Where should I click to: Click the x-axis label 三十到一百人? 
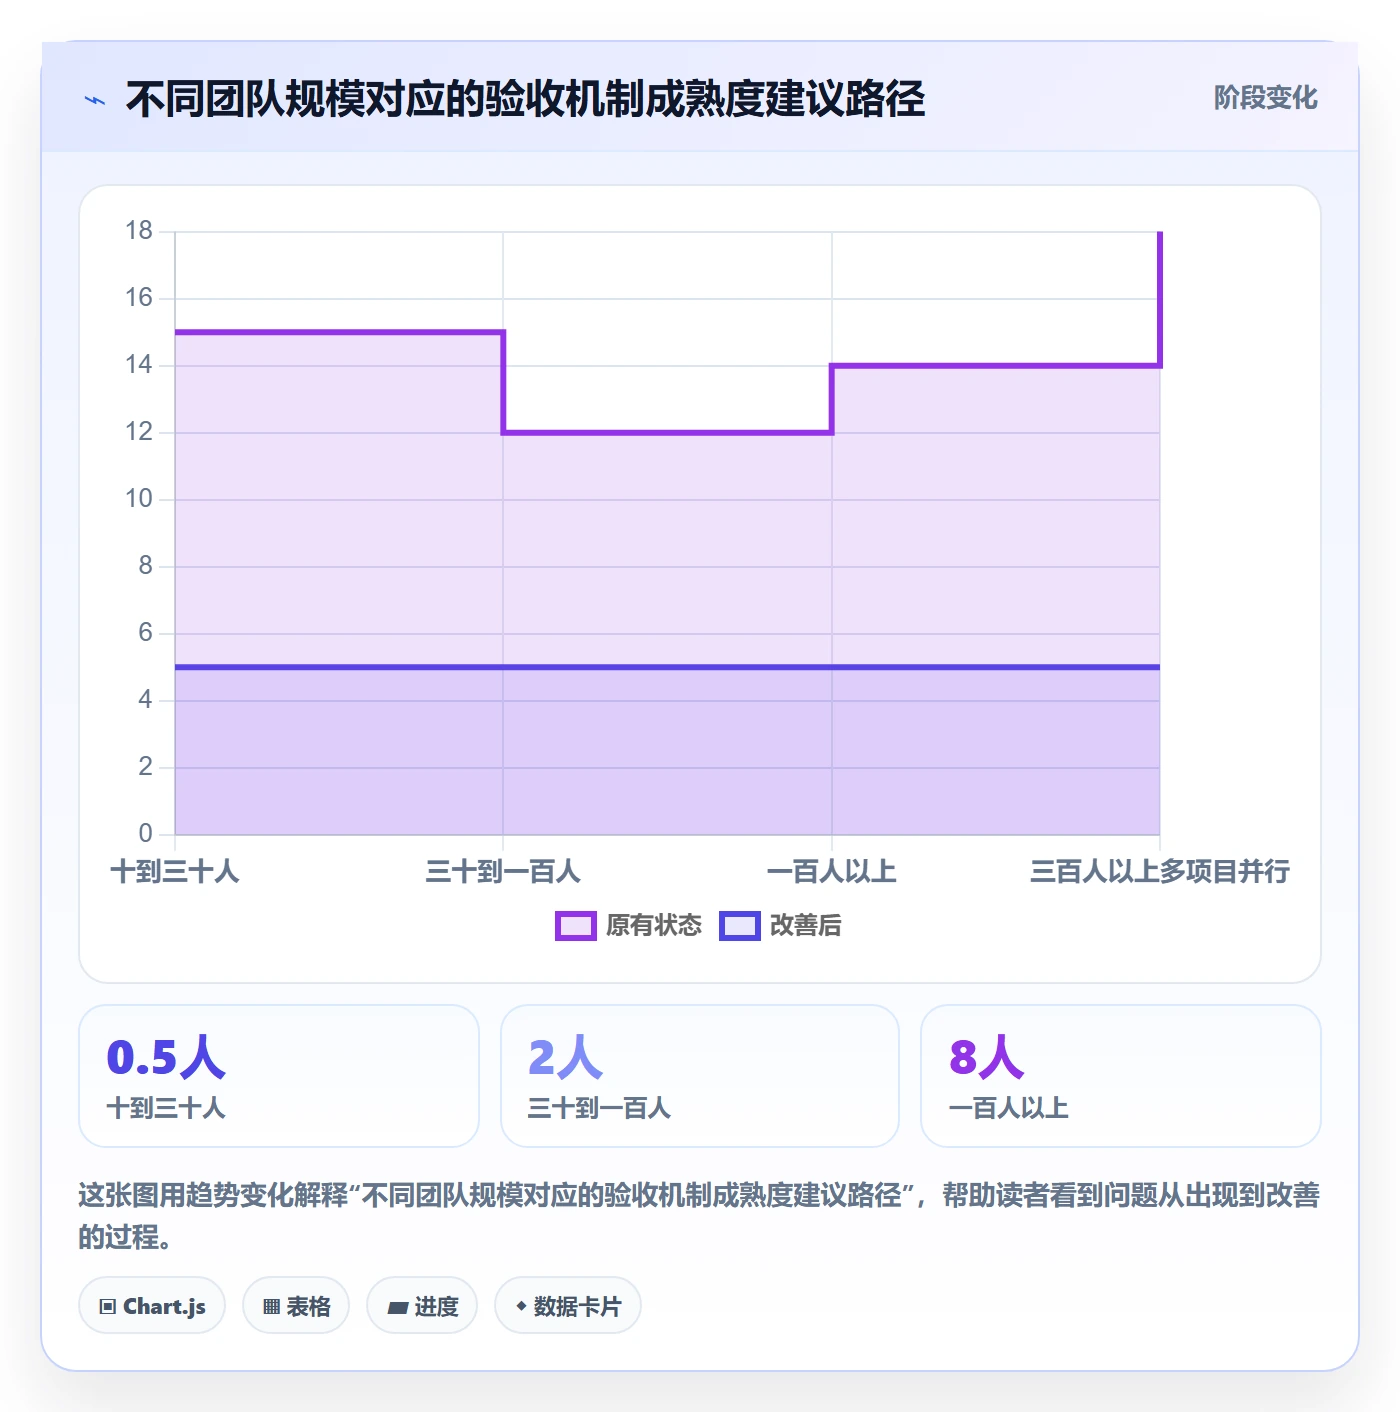pyautogui.click(x=503, y=871)
